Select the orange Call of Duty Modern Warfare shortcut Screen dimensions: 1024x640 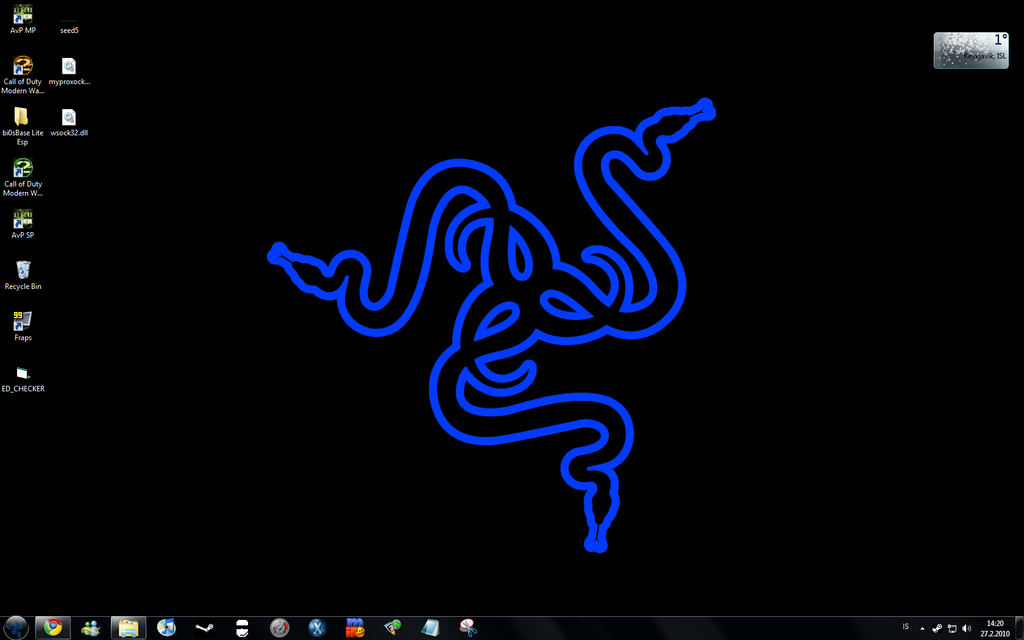pyautogui.click(x=23, y=75)
